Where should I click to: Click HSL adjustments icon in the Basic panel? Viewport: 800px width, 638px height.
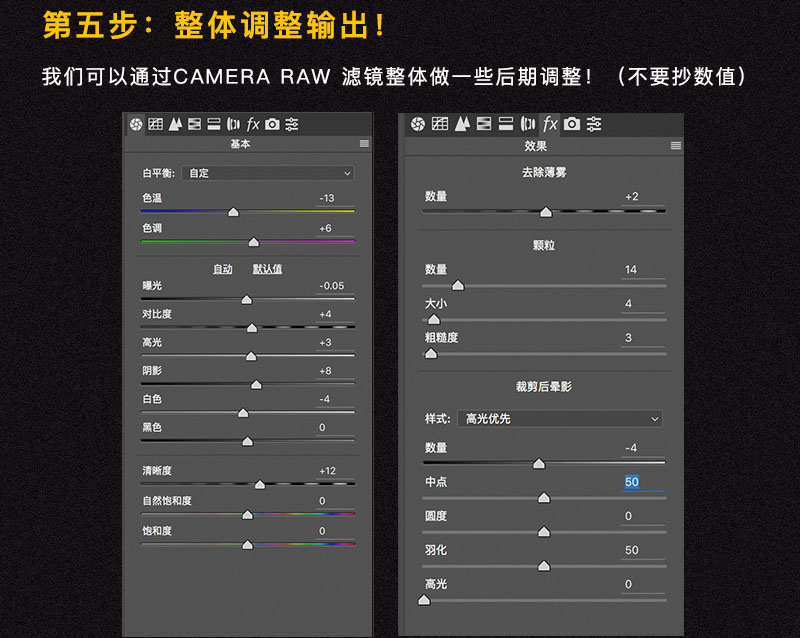(194, 124)
